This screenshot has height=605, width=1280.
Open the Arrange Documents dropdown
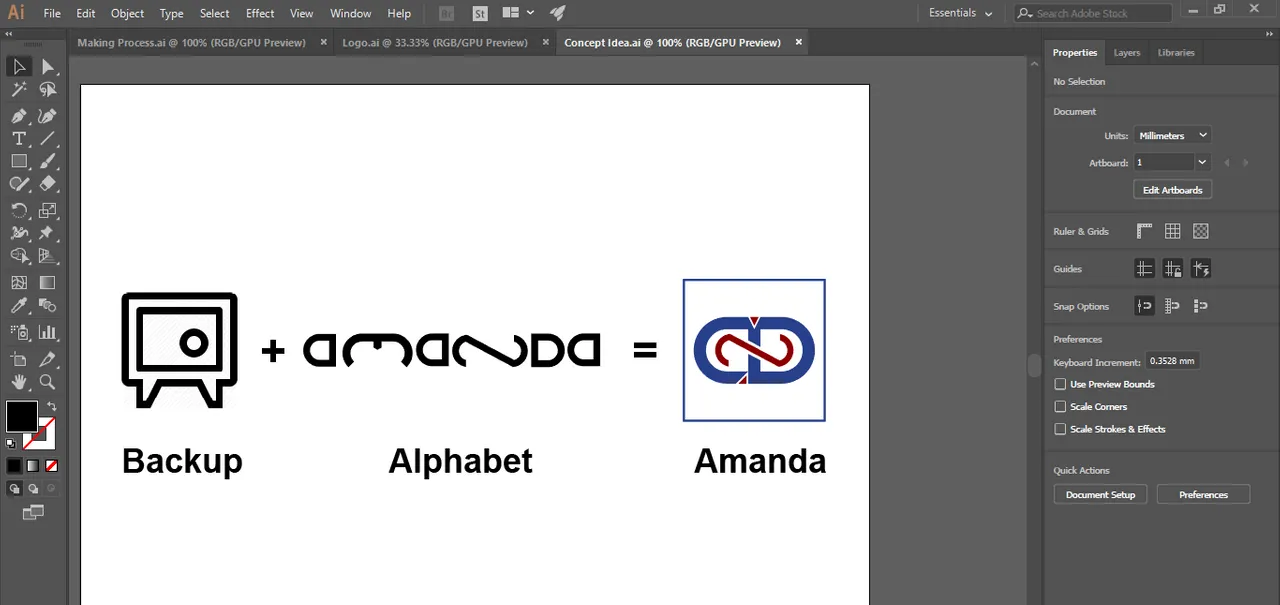518,13
